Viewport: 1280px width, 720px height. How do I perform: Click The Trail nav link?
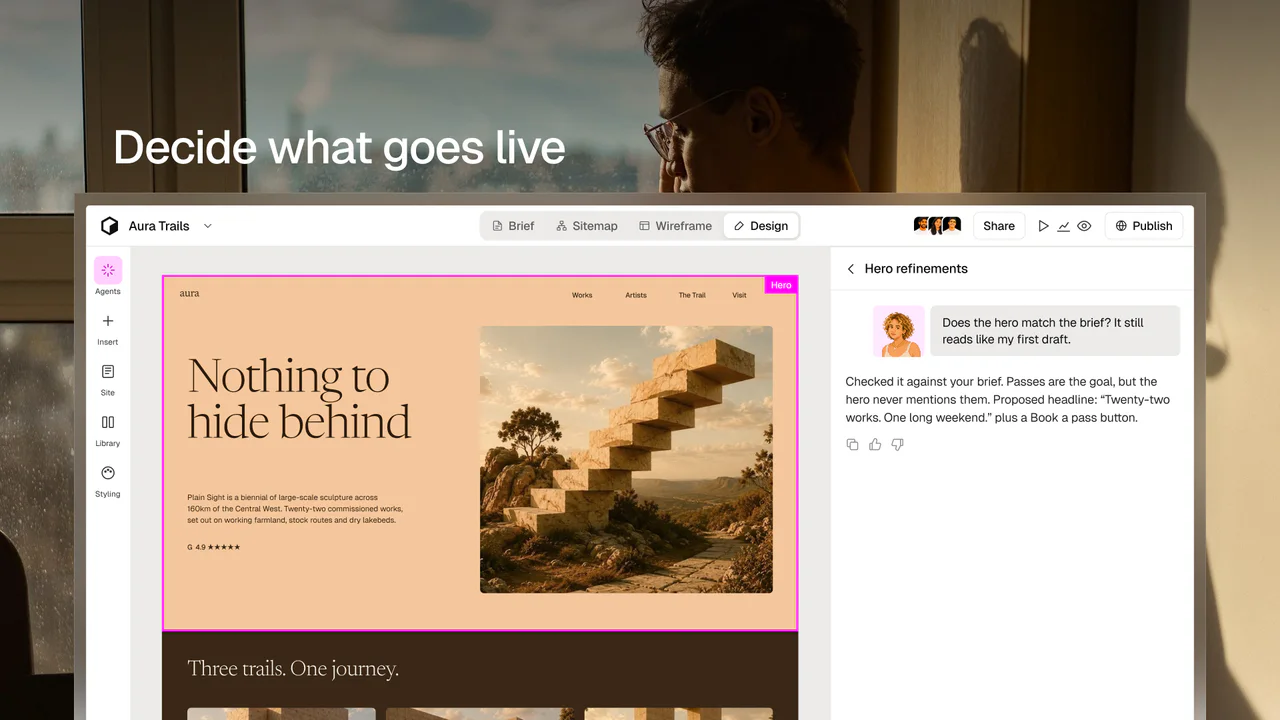(x=692, y=295)
